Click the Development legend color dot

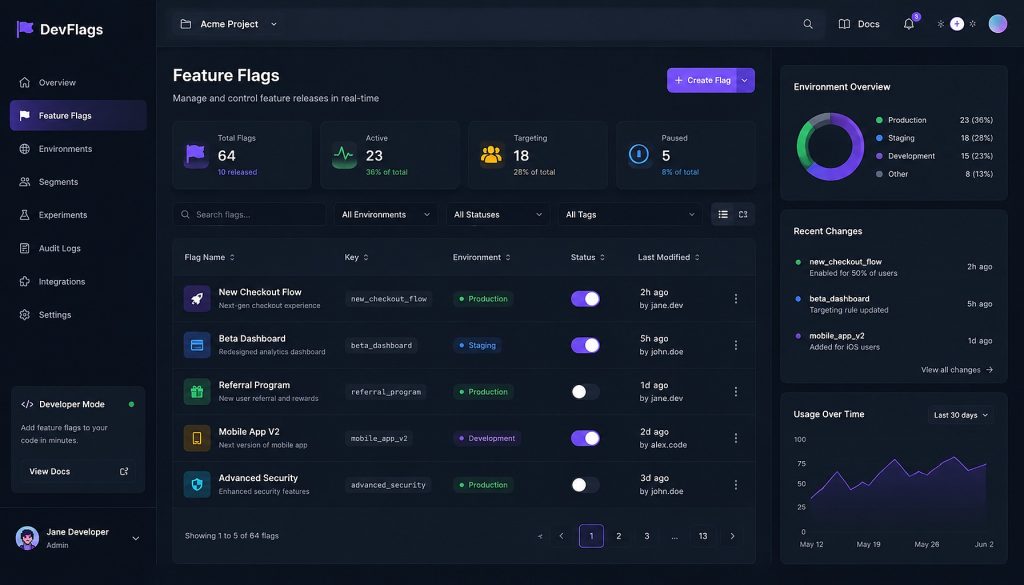pyautogui.click(x=879, y=156)
